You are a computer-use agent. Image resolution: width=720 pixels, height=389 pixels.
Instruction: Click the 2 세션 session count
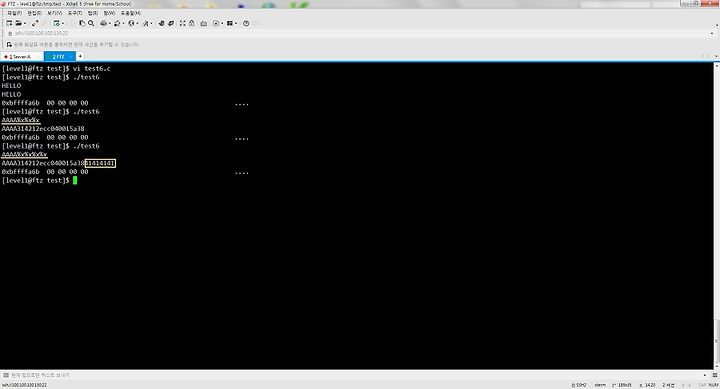click(x=668, y=385)
